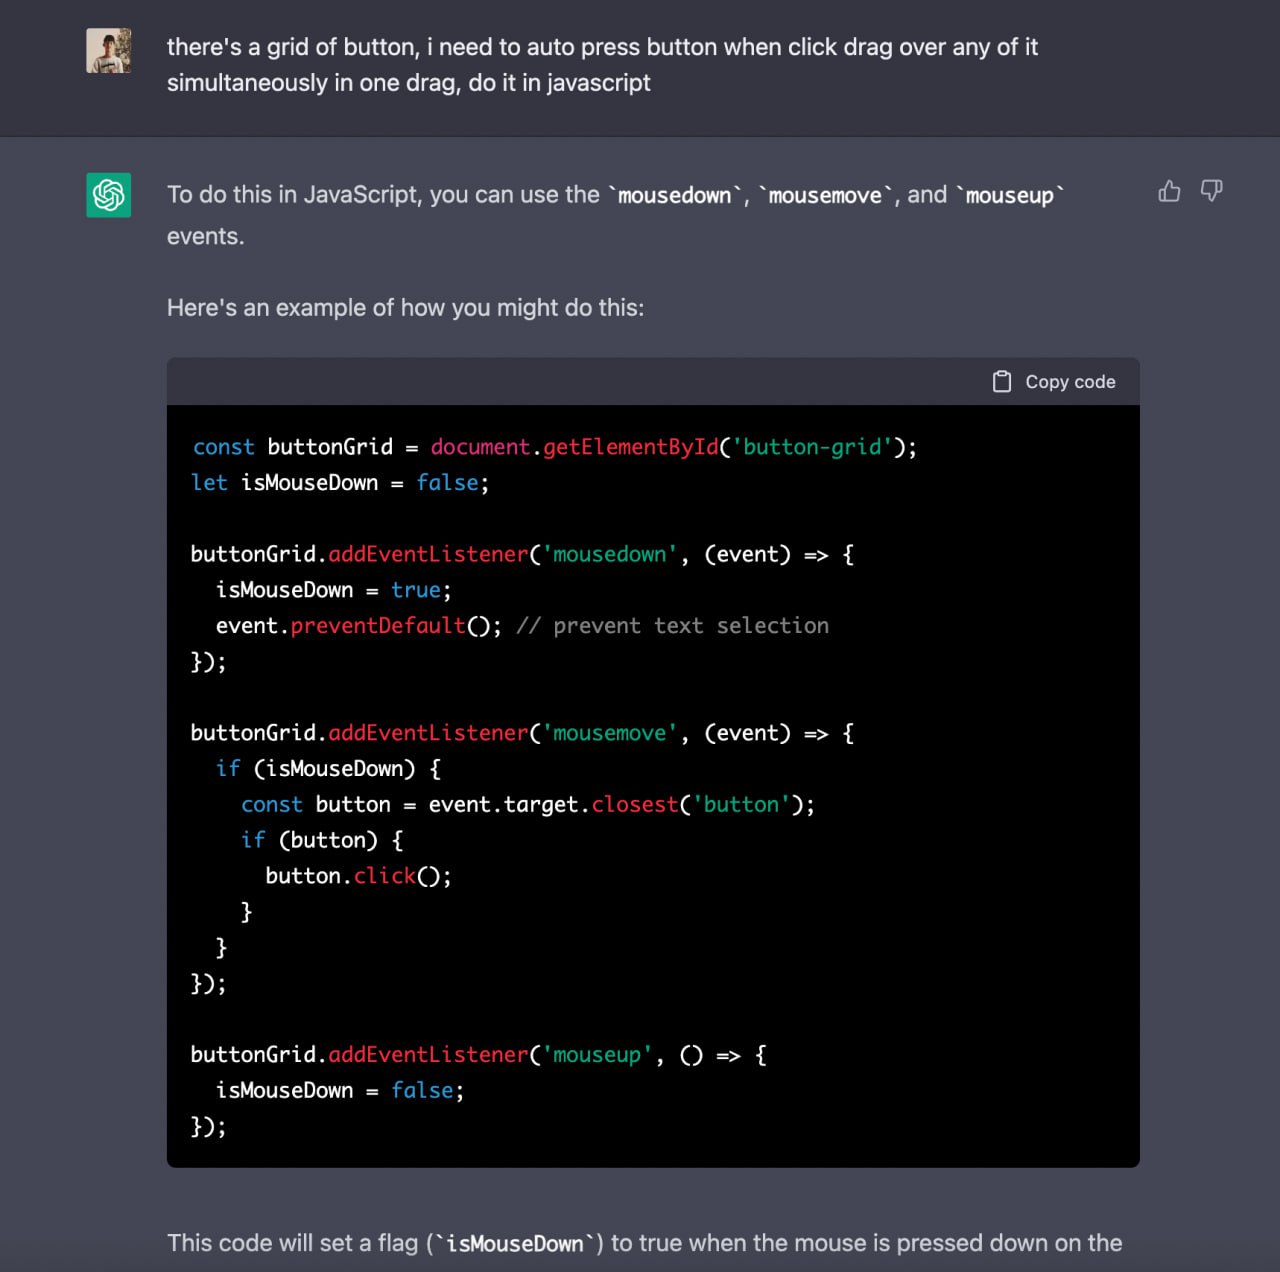Click the inline `mousedown` code in the reply
The height and width of the screenshot is (1272, 1280).
pyautogui.click(x=675, y=195)
